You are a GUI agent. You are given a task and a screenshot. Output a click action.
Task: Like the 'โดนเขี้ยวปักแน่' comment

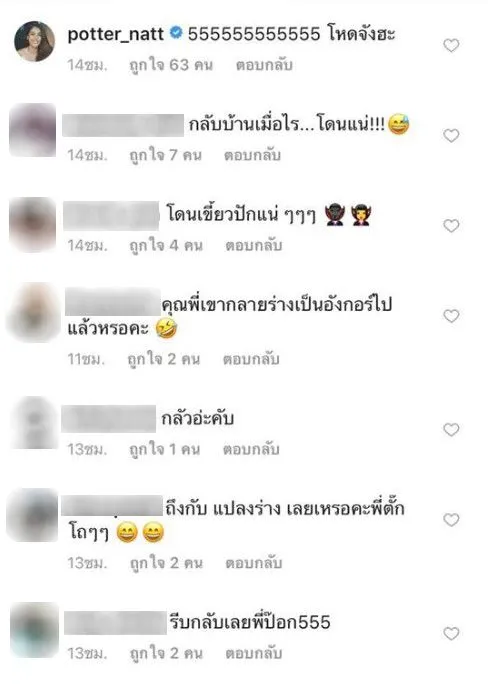(x=451, y=226)
